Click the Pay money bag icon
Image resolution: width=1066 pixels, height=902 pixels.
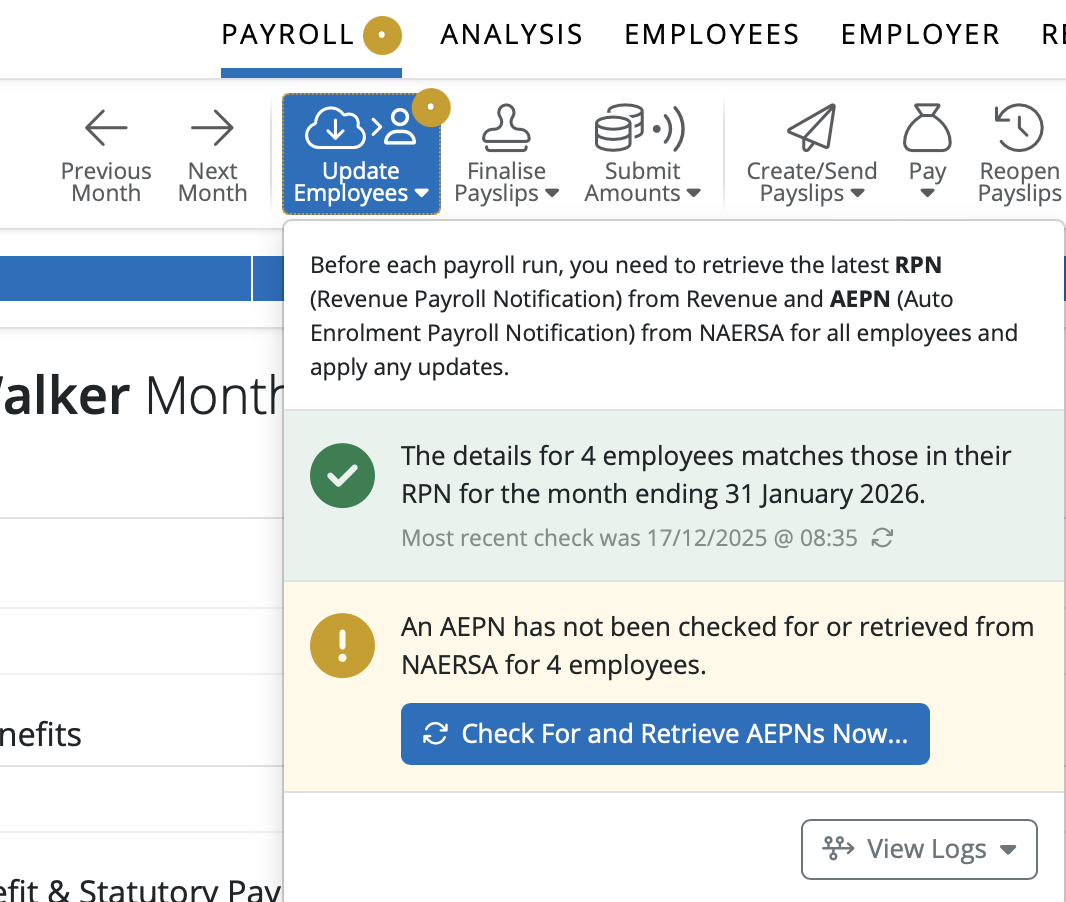(927, 128)
